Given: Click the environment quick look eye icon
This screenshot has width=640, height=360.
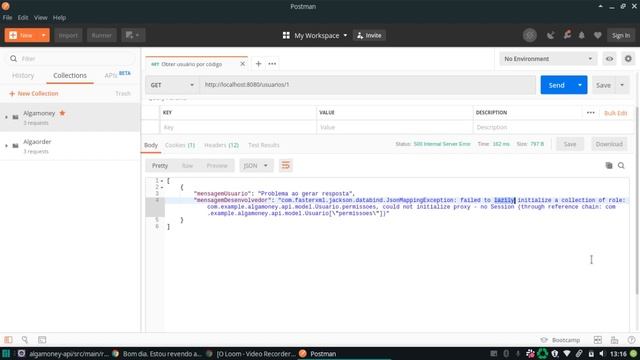Looking at the screenshot, I should (609, 59).
